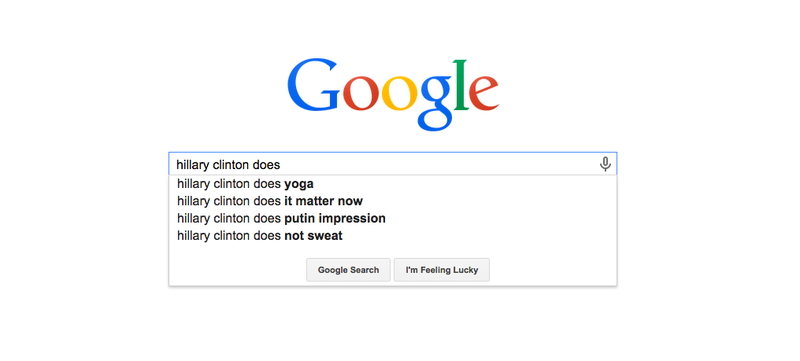Click the first red o in logo
800x361 pixels.
click(x=361, y=93)
